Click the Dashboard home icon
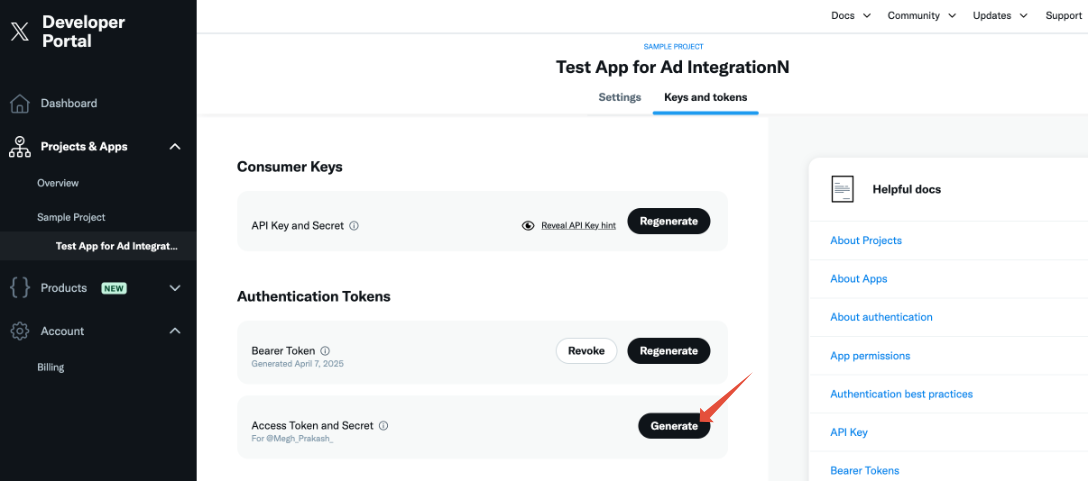 coord(20,103)
